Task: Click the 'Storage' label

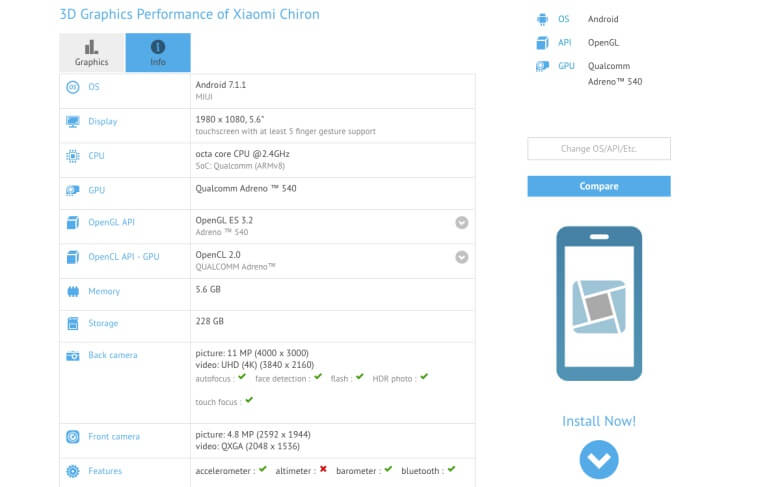Action: point(103,323)
